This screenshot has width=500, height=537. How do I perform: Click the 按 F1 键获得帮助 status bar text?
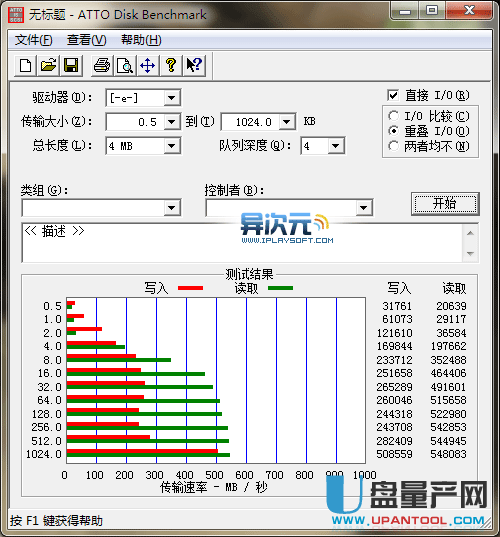[x=56, y=521]
